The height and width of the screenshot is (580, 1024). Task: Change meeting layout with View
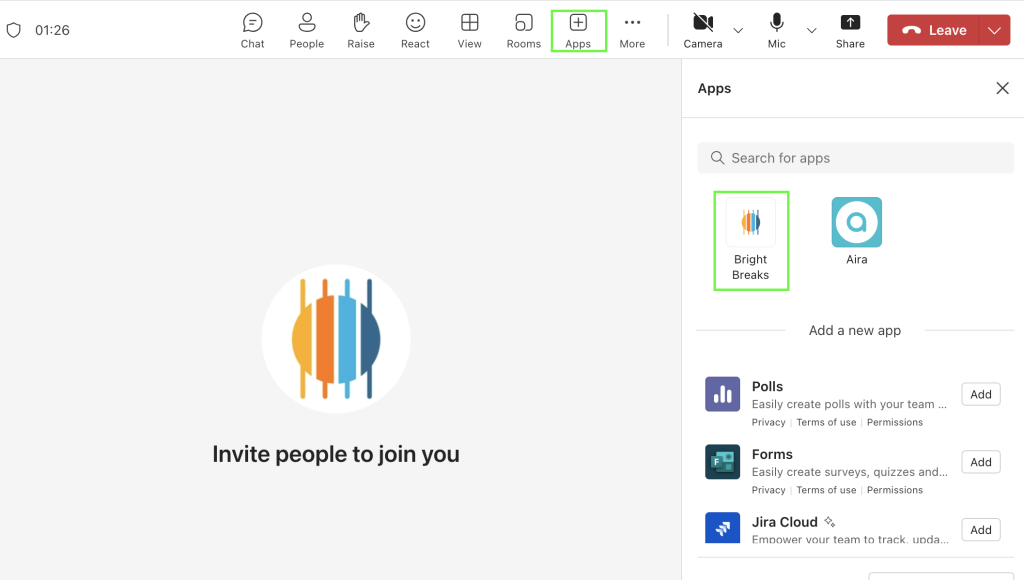(469, 30)
